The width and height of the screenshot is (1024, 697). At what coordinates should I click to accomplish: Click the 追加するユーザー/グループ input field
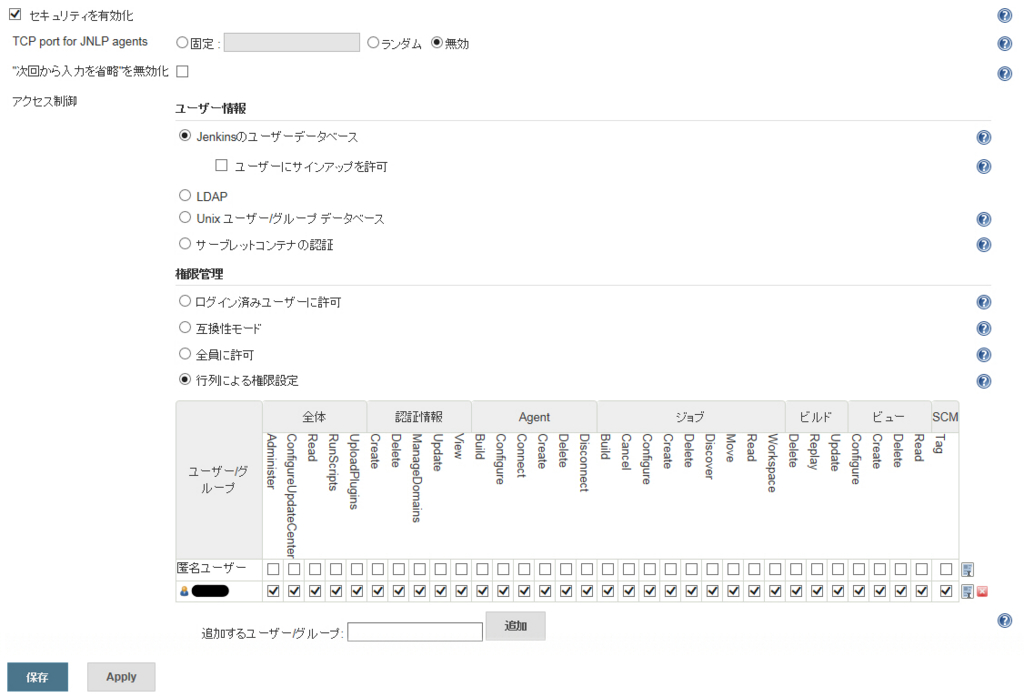pos(415,632)
